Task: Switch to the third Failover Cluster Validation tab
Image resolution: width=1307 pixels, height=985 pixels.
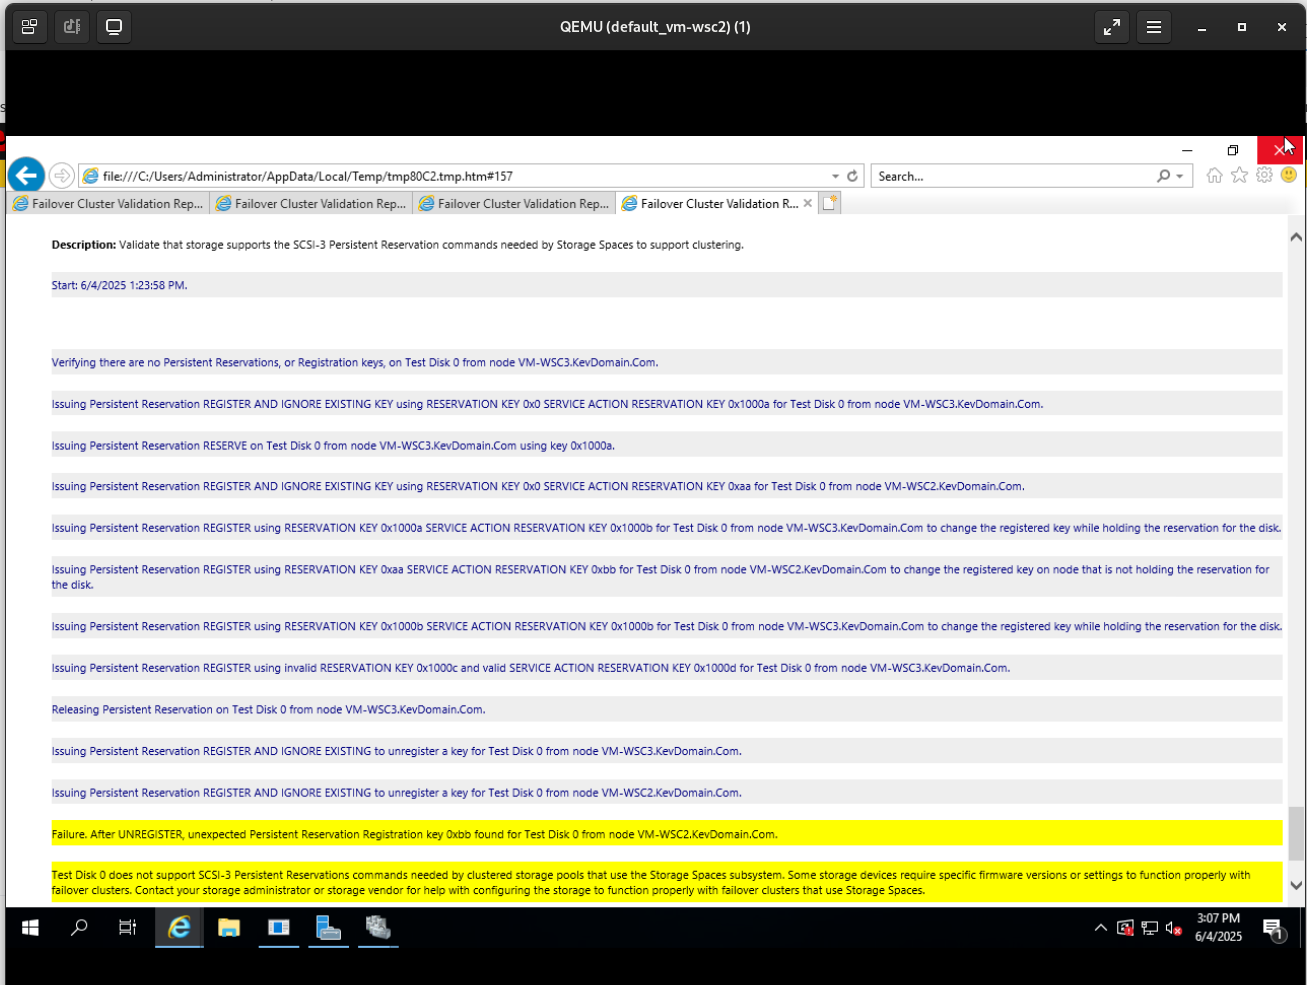Action: (514, 204)
